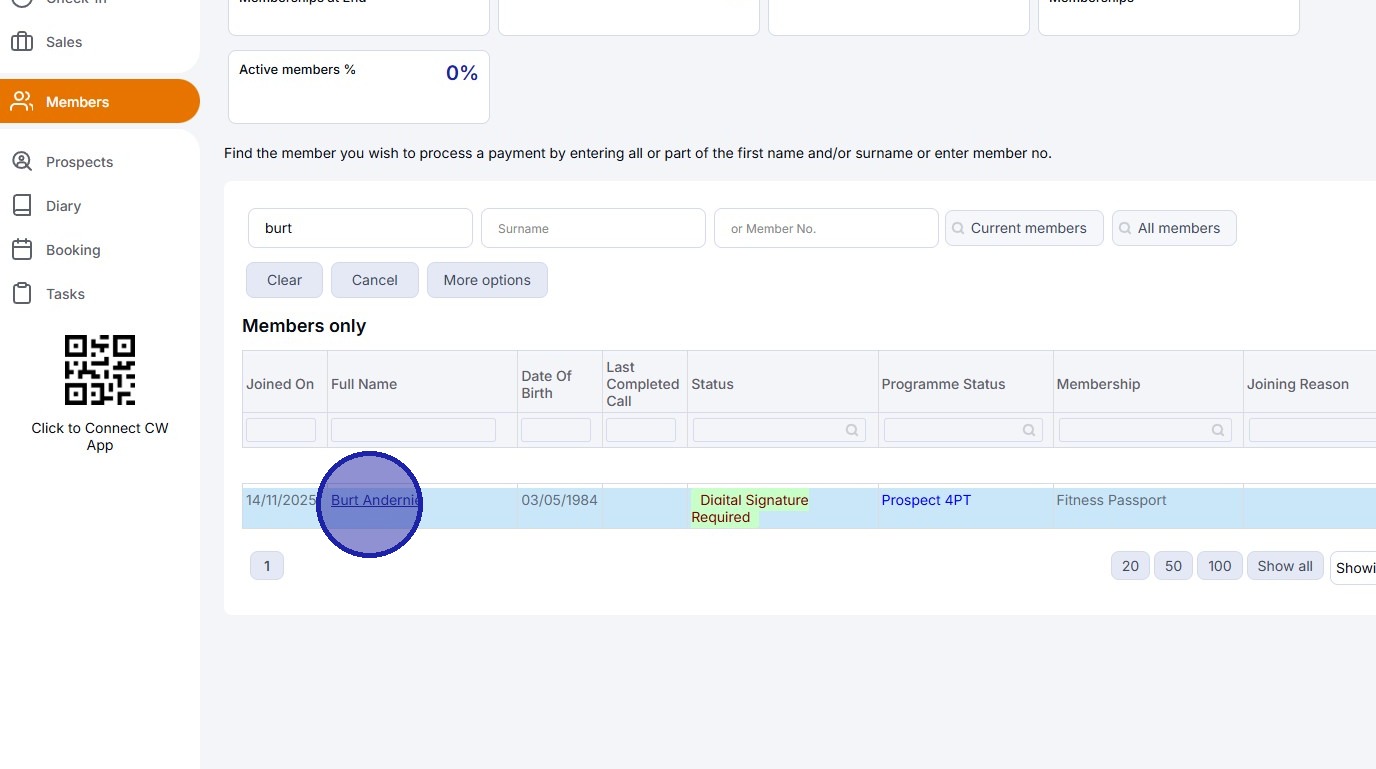Clear the search fields
The height and width of the screenshot is (769, 1376).
point(284,280)
